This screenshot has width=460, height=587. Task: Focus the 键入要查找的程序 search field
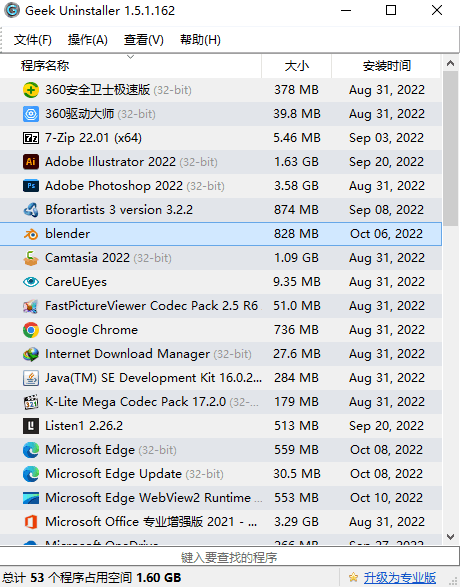(230, 557)
